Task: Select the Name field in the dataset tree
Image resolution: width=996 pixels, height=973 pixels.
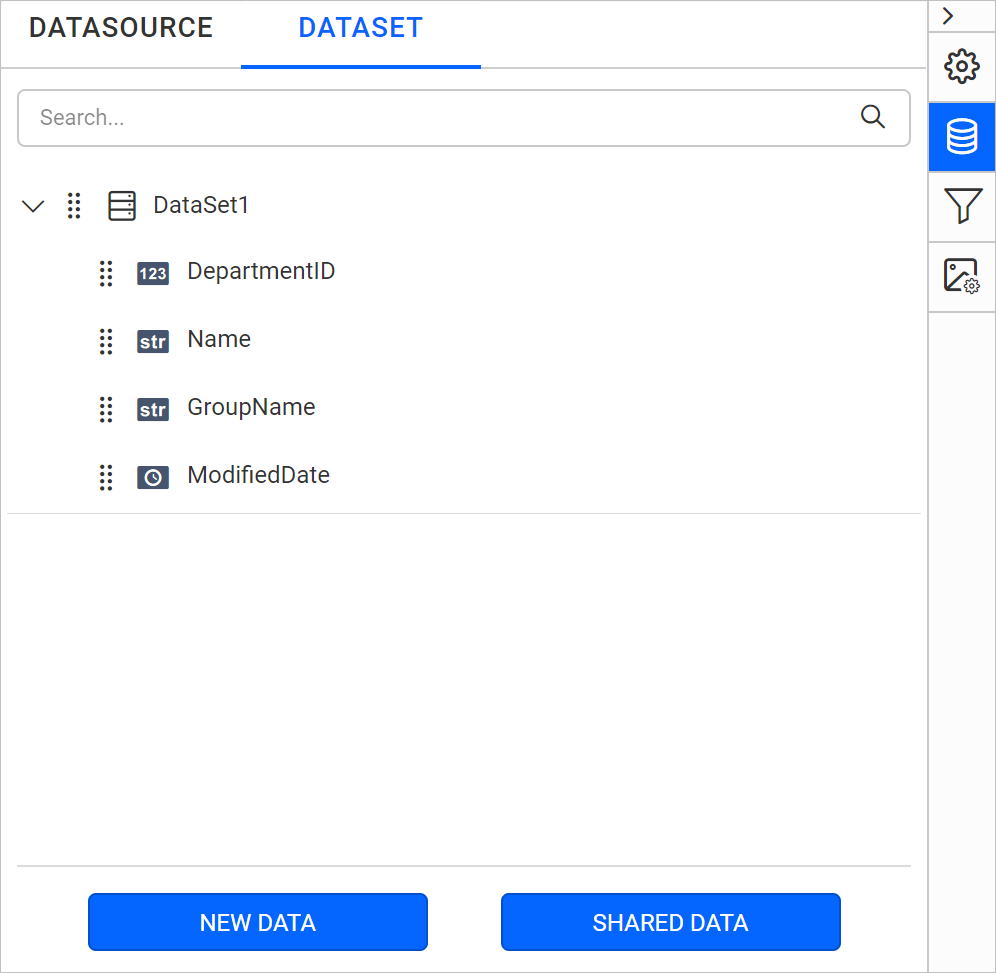Action: tap(219, 340)
